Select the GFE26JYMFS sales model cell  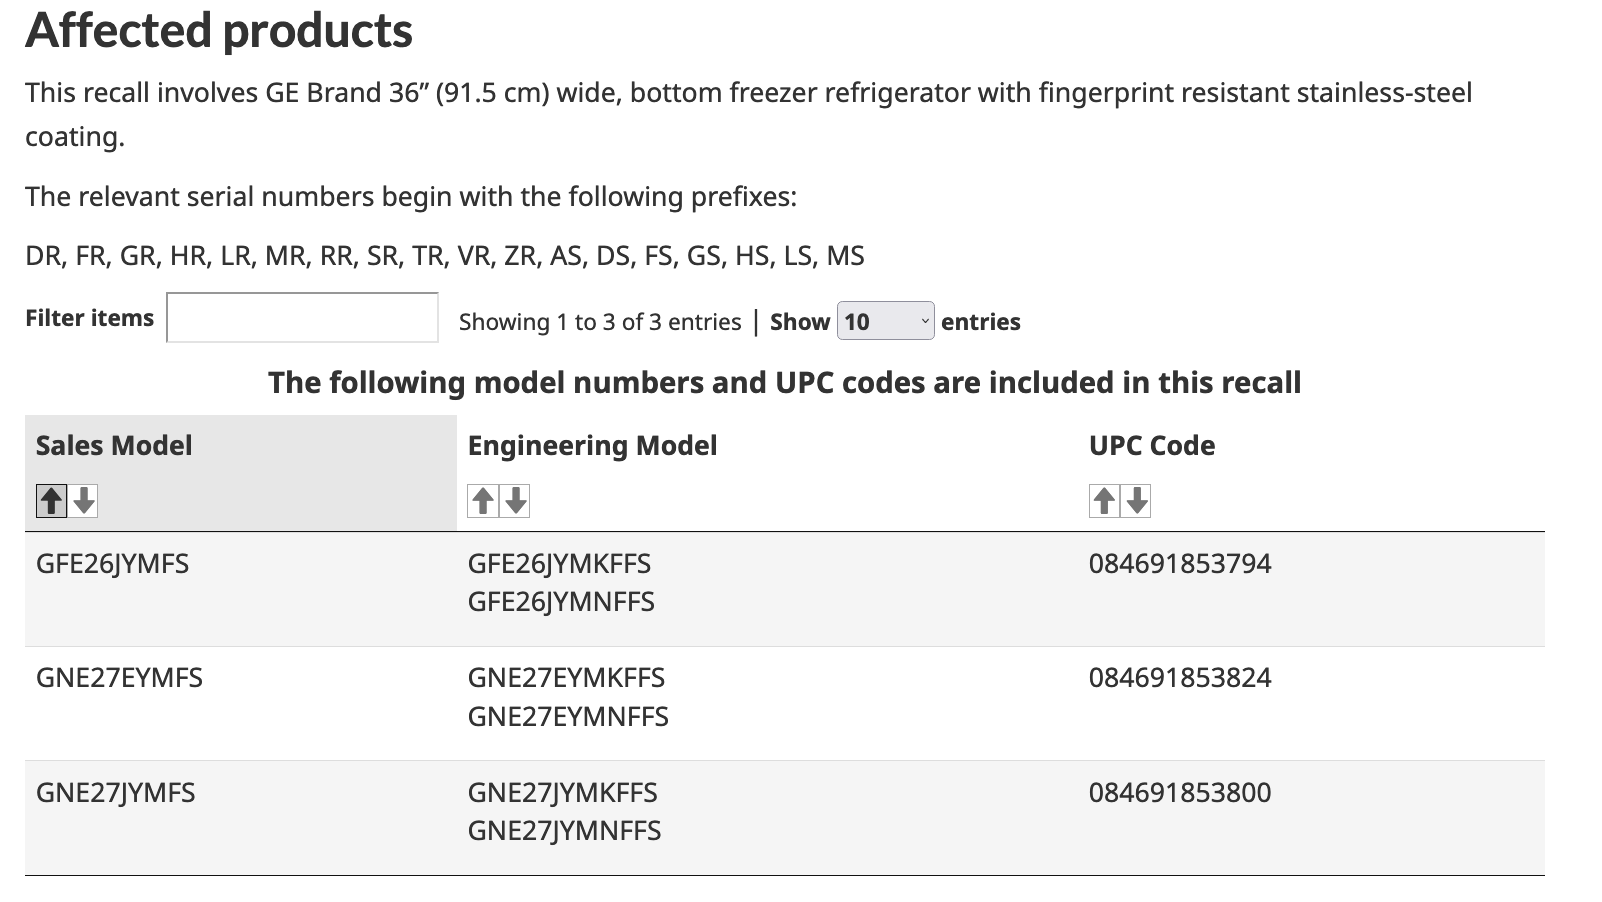112,564
